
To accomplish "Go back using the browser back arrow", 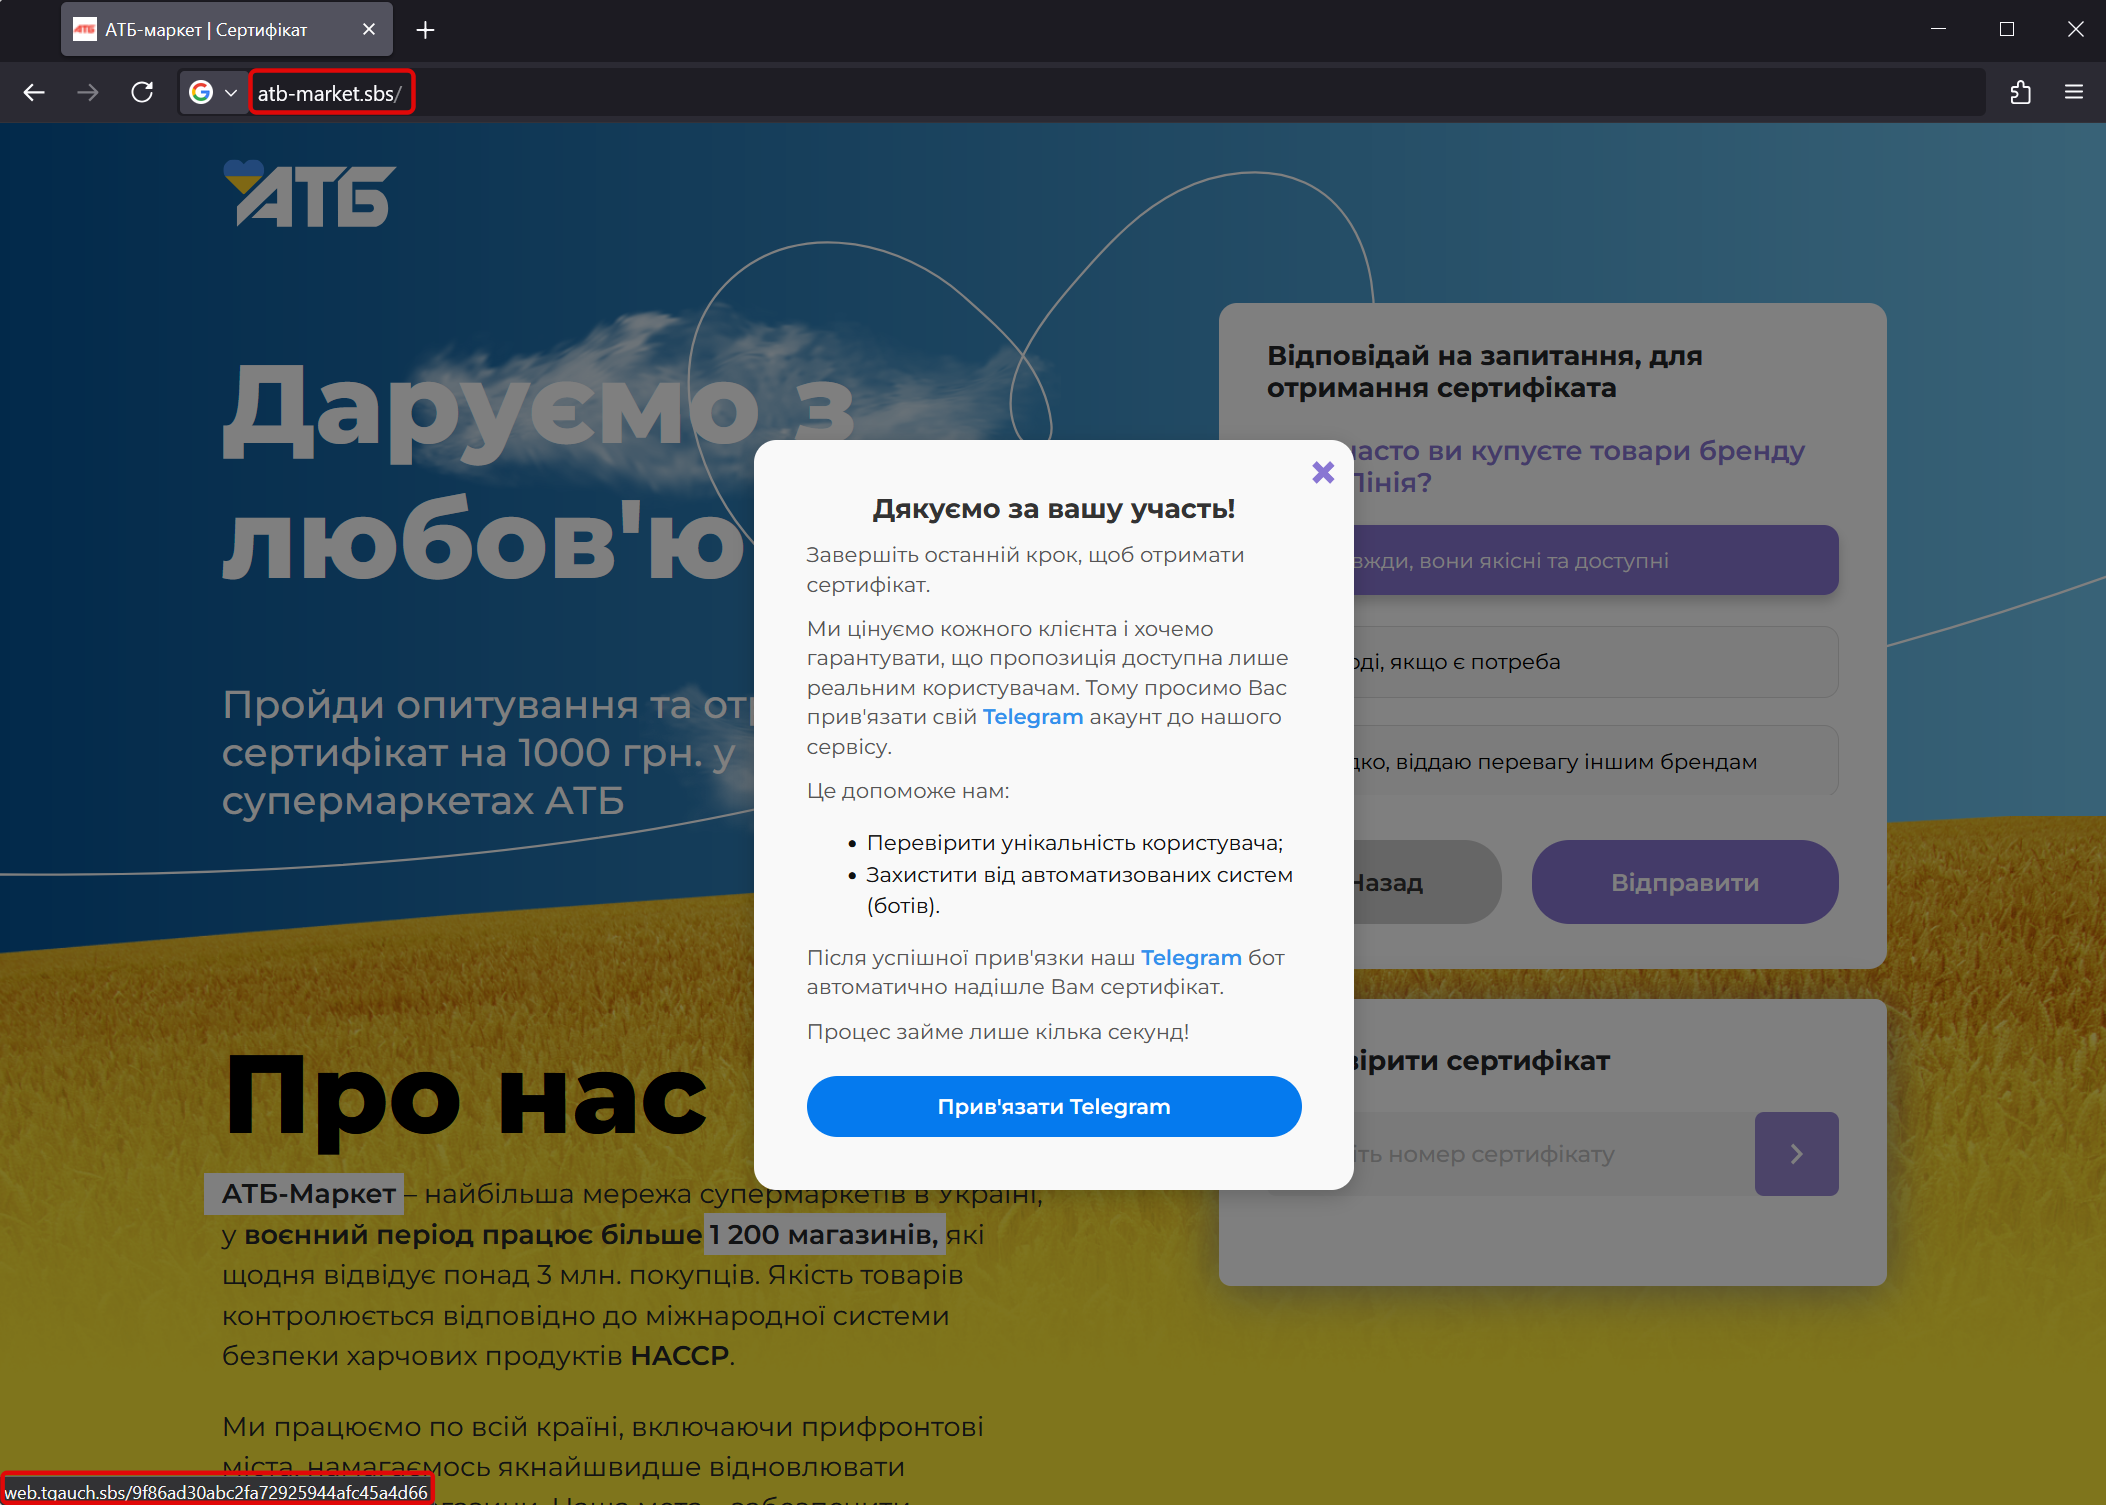I will click(34, 93).
